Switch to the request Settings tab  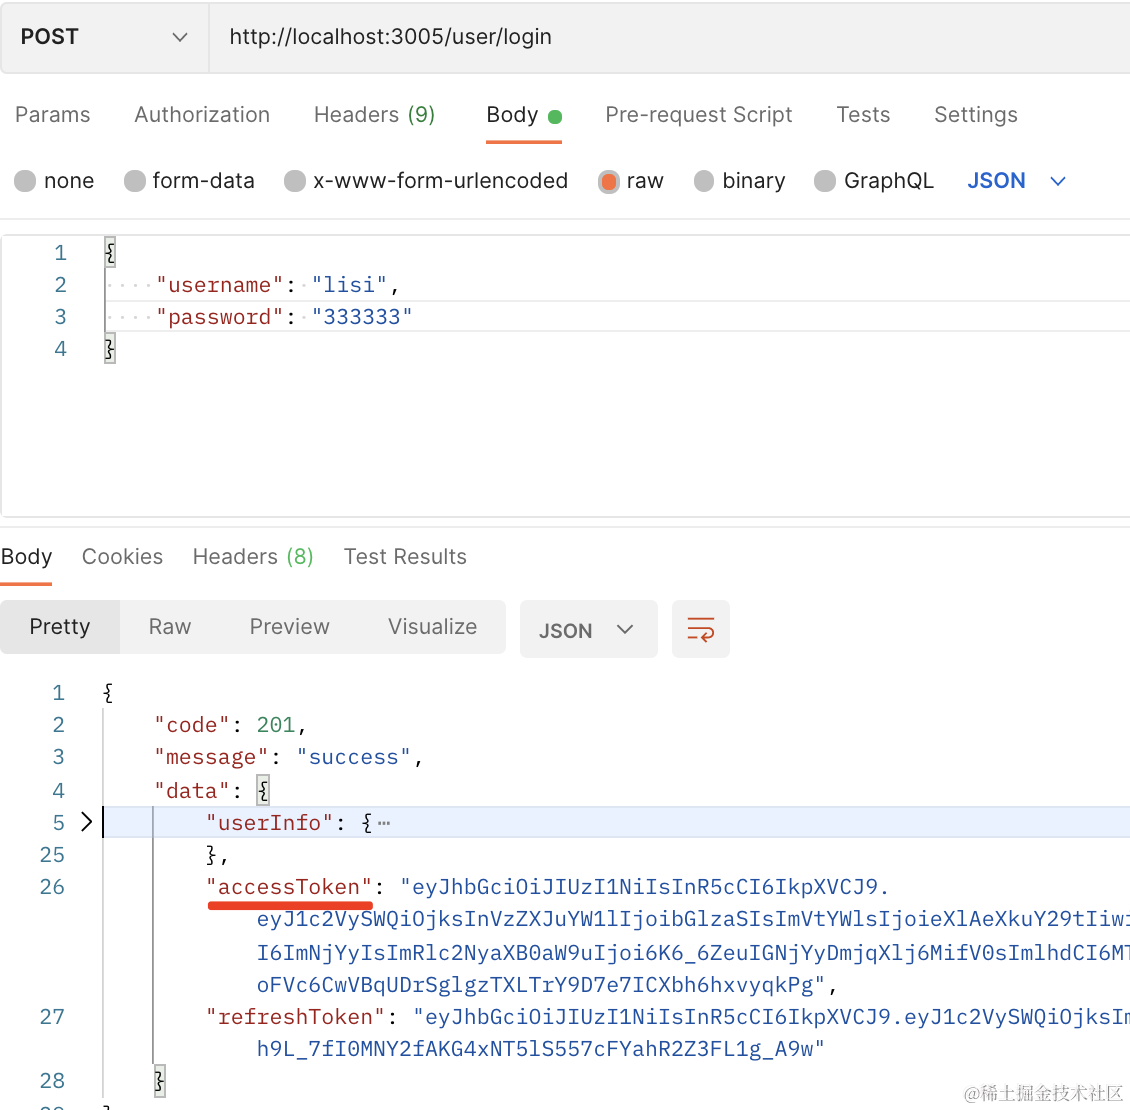pos(975,115)
